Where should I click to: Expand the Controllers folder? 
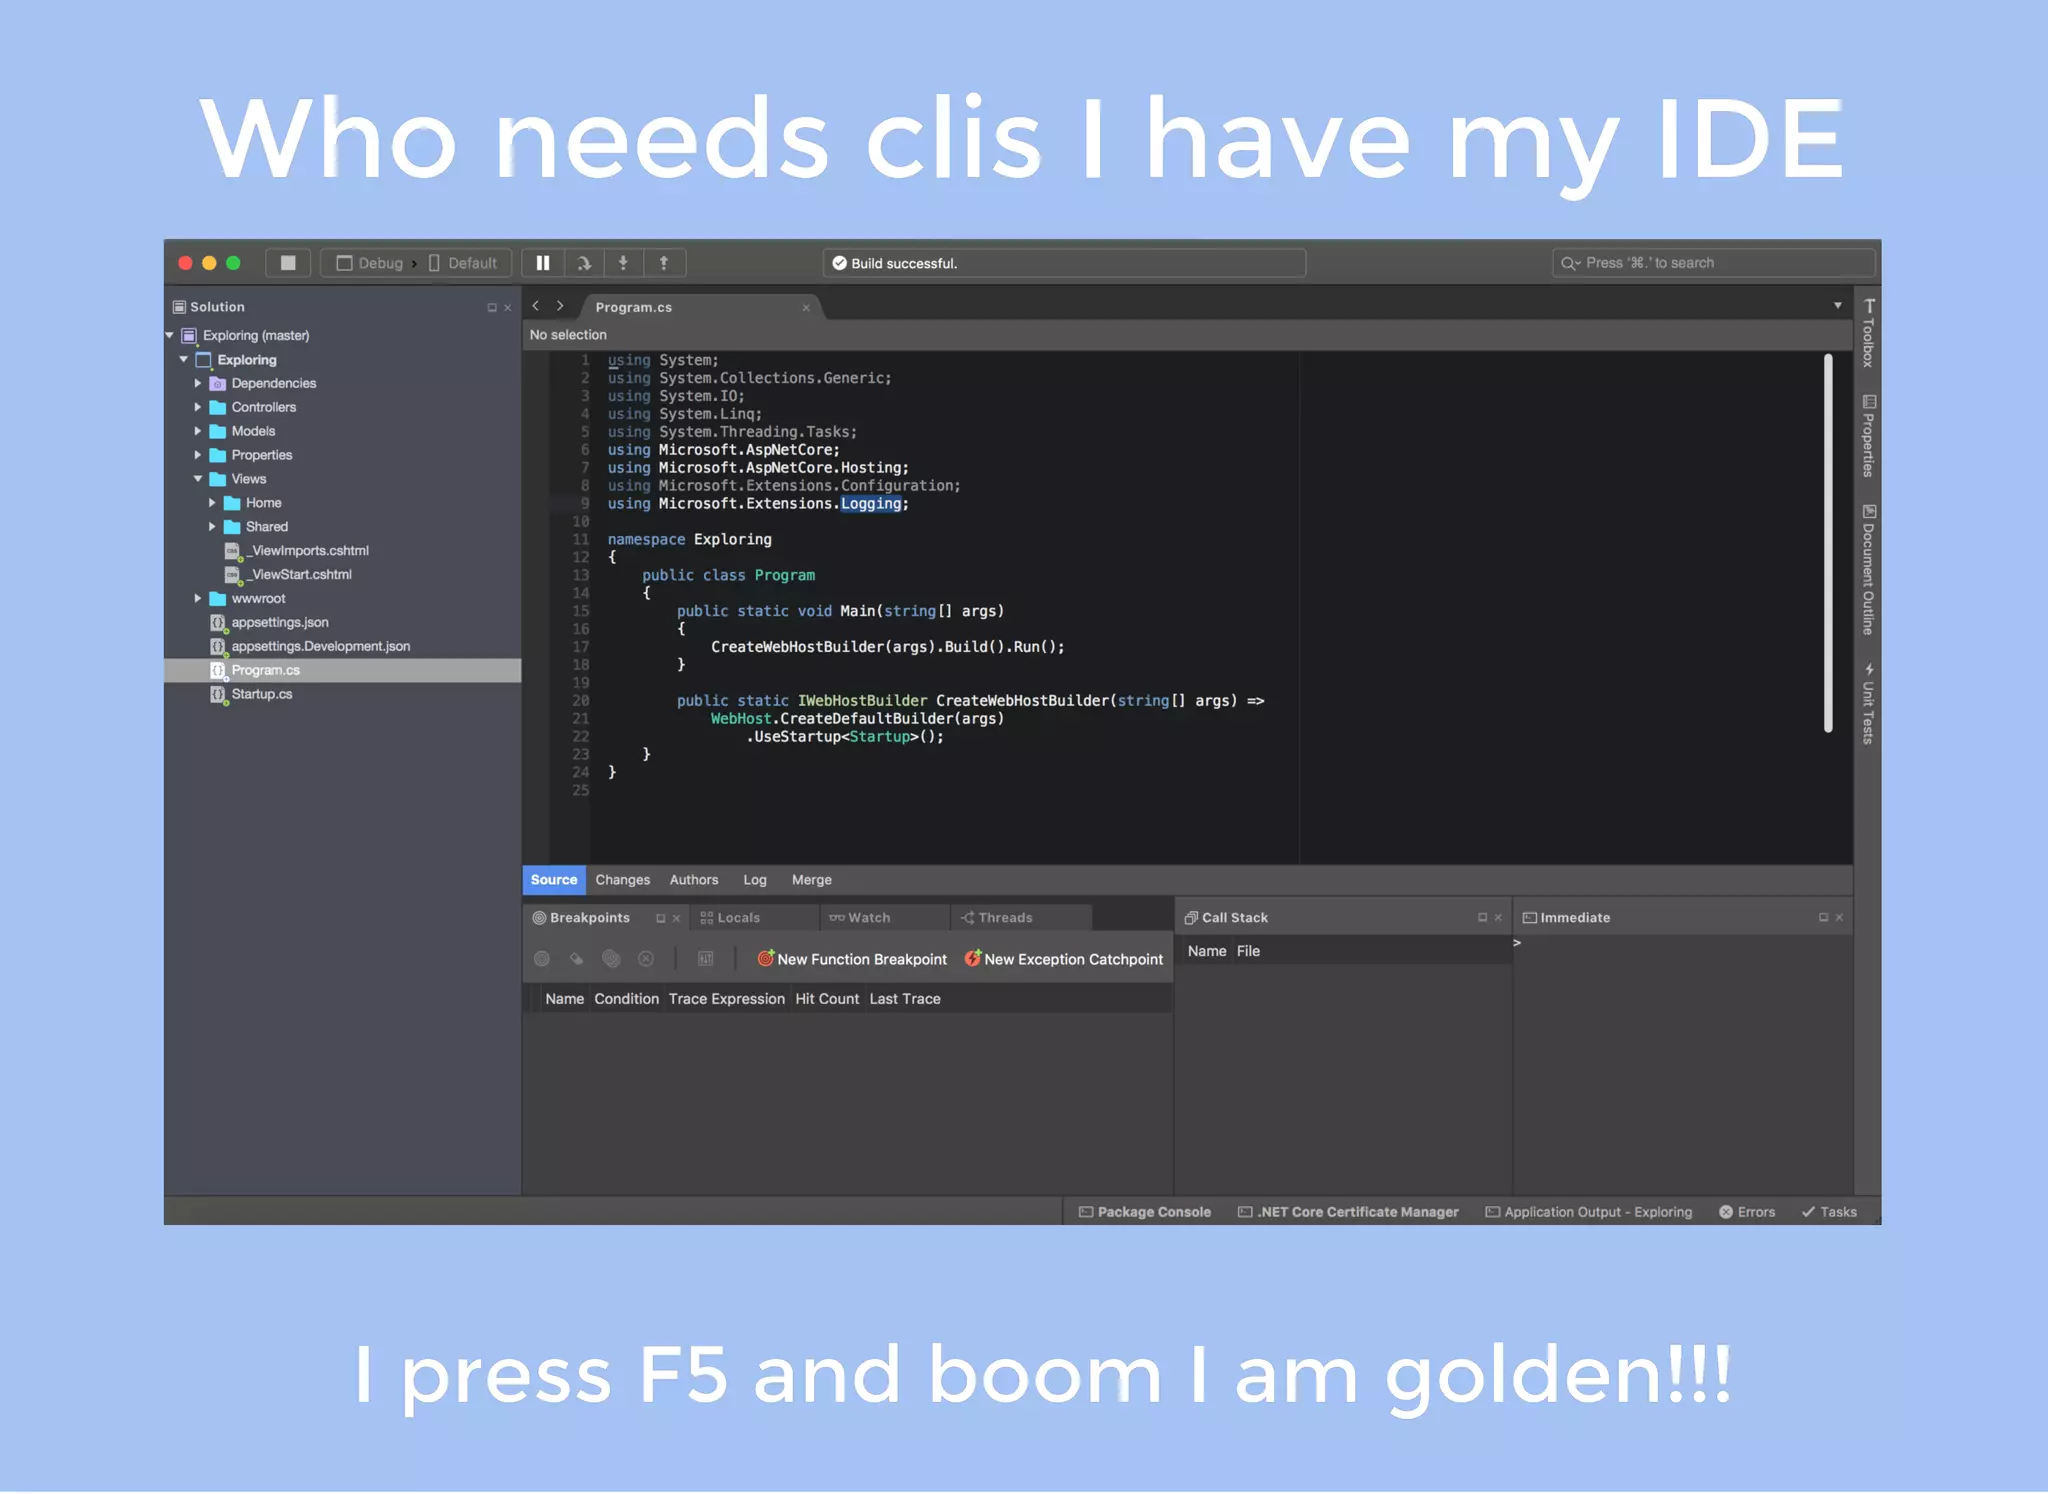tap(198, 407)
